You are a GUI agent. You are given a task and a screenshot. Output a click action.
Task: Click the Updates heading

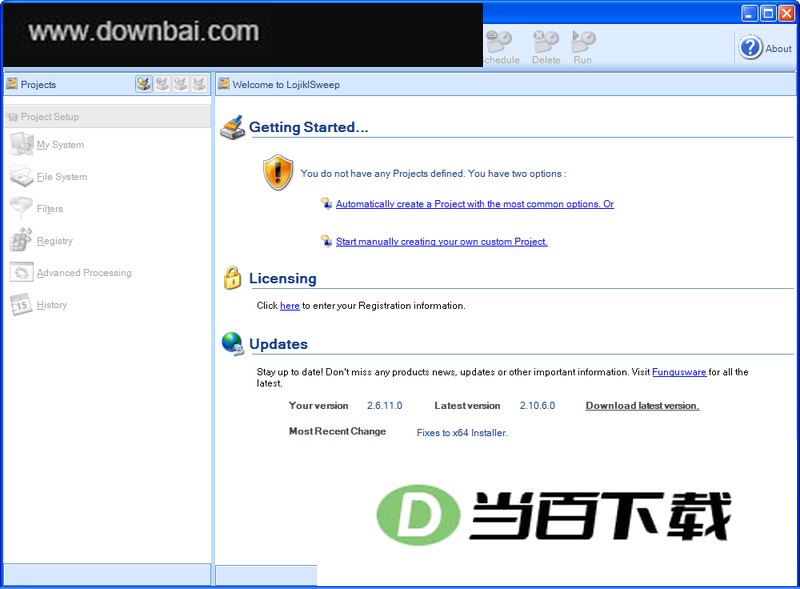point(278,344)
